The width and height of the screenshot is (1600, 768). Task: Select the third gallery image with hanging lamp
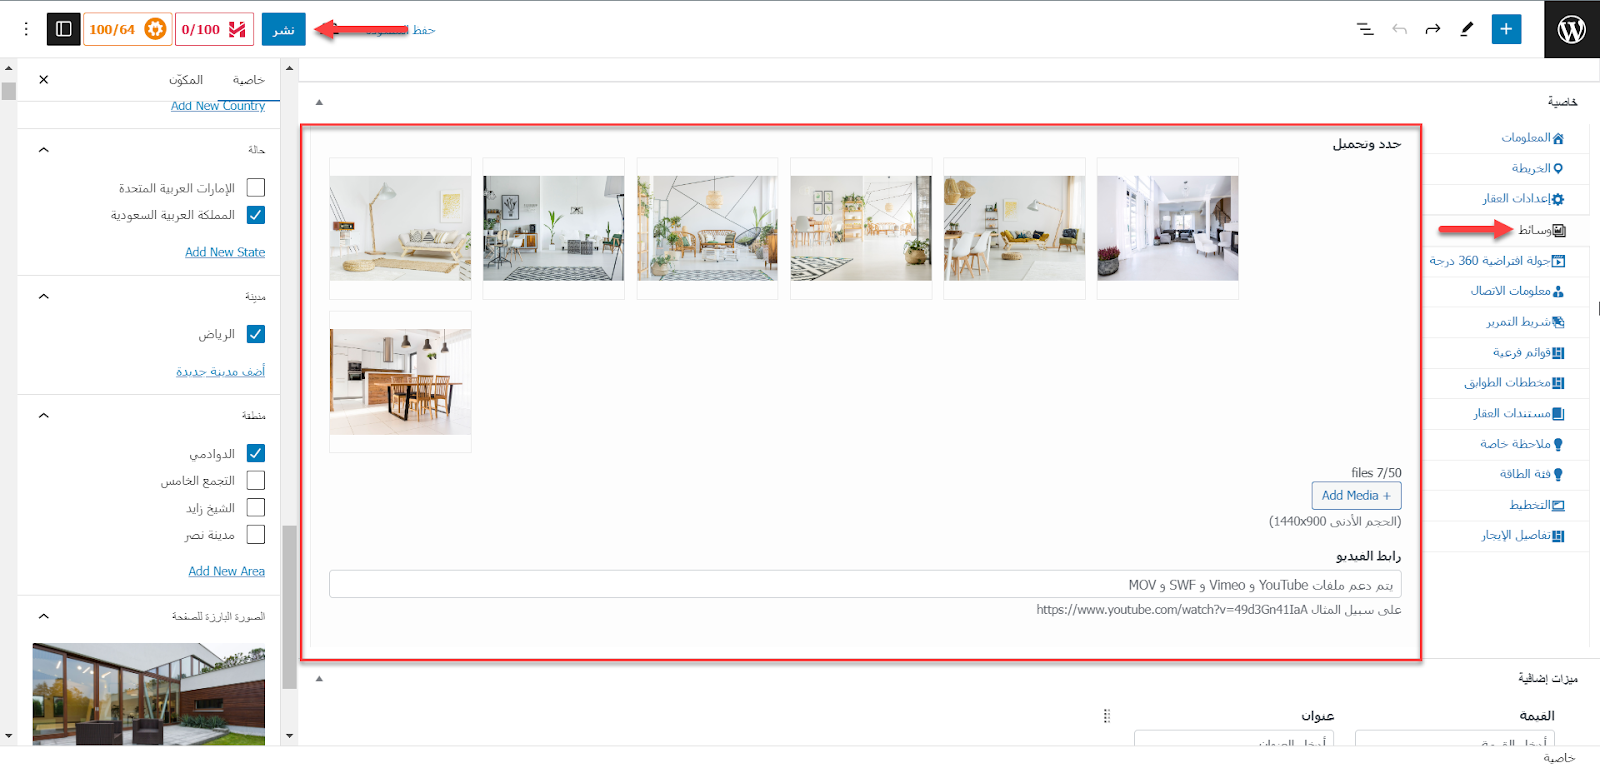pyautogui.click(x=707, y=228)
